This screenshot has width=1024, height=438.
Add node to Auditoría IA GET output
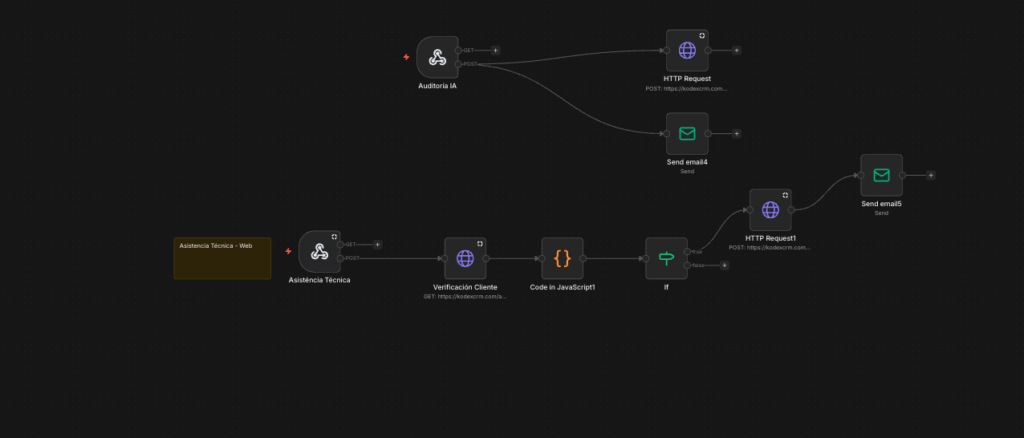(x=495, y=50)
